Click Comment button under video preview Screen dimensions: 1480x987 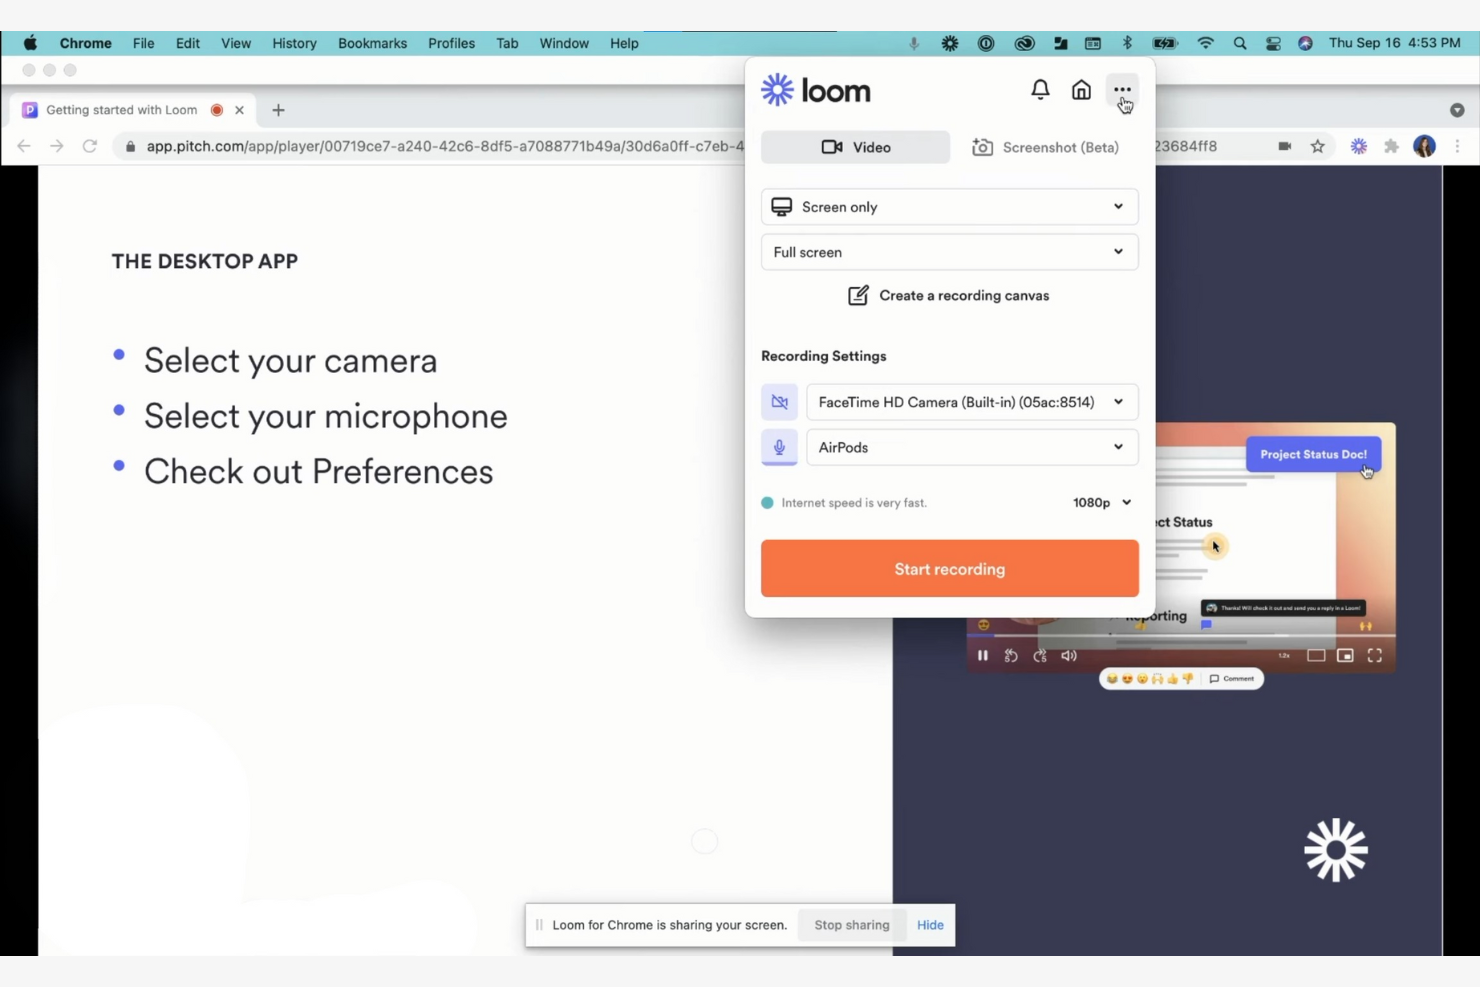tap(1232, 679)
